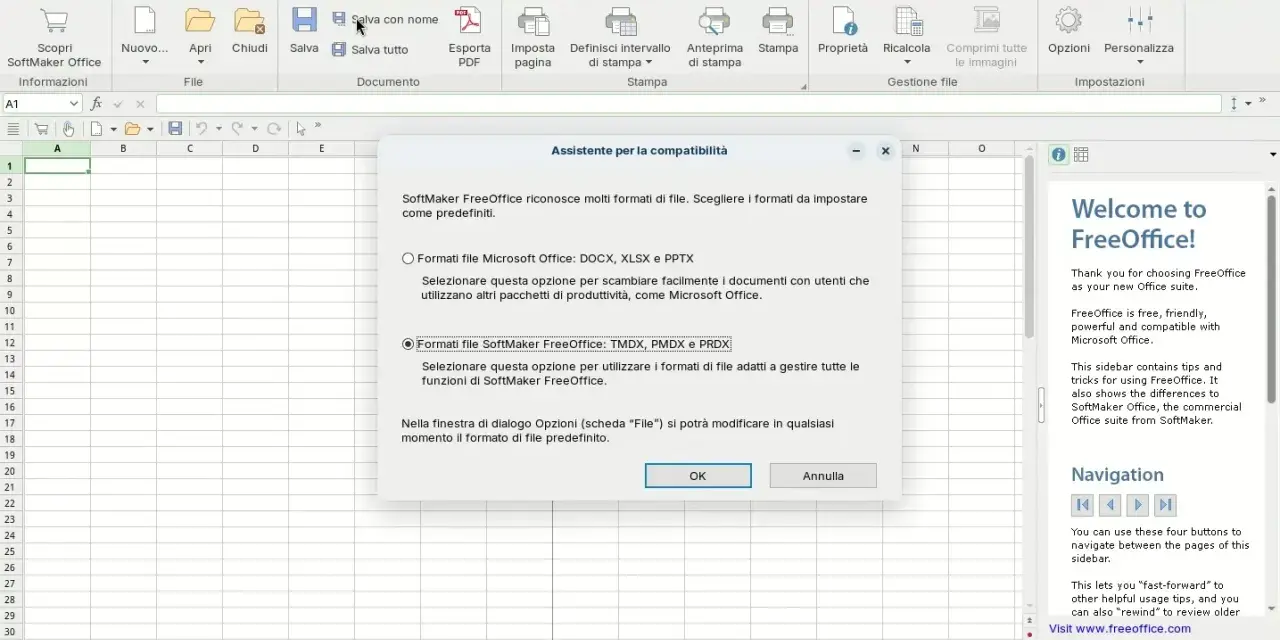Click the Stampa printer icon
Image resolution: width=1280 pixels, height=640 pixels.
click(778, 20)
